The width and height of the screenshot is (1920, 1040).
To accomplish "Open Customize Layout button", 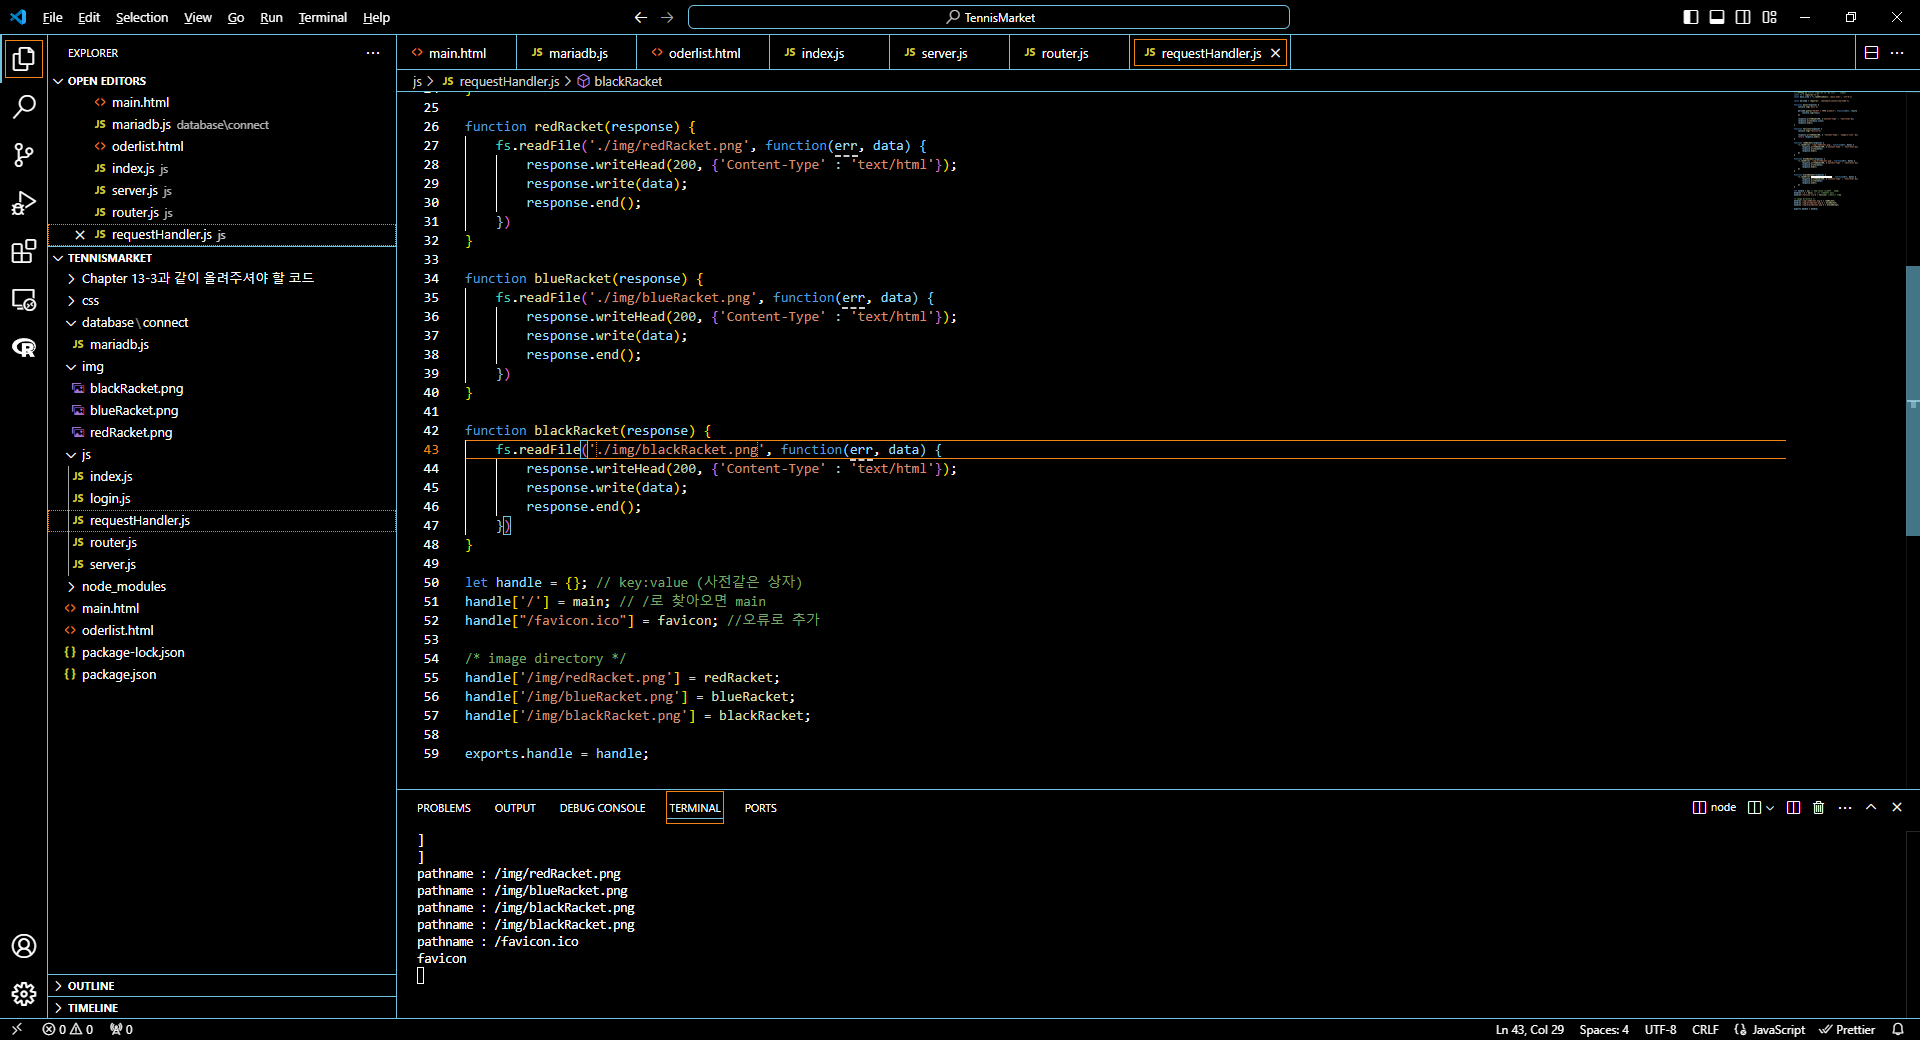I will (x=1769, y=17).
